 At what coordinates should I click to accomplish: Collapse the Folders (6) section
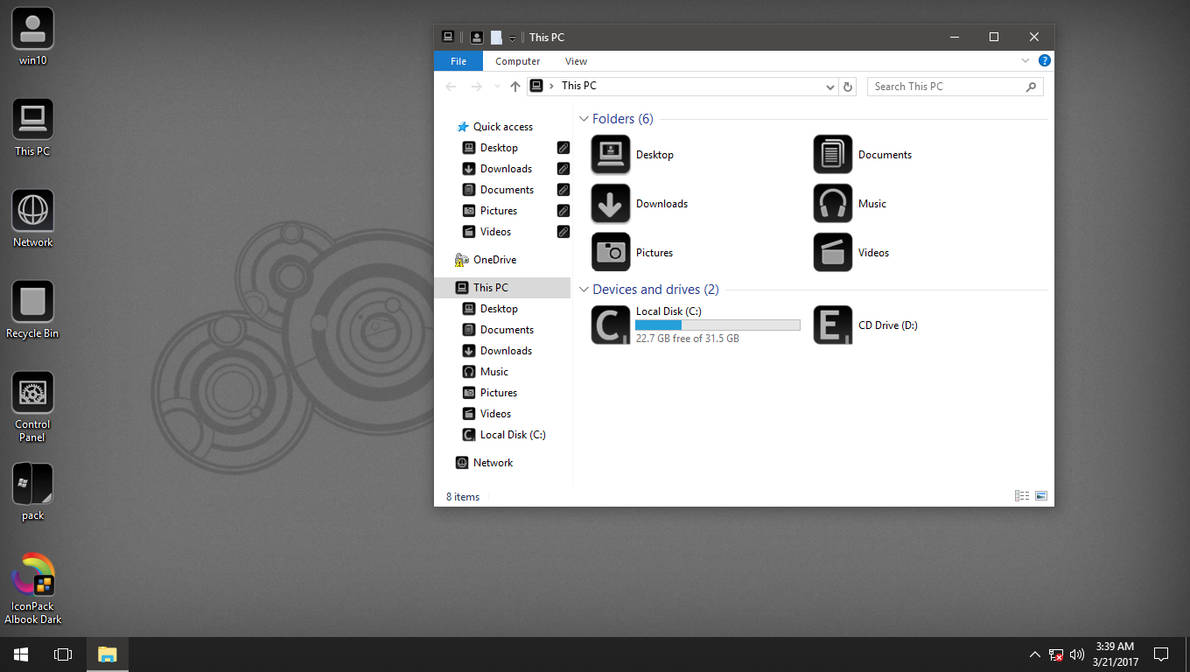pos(583,118)
